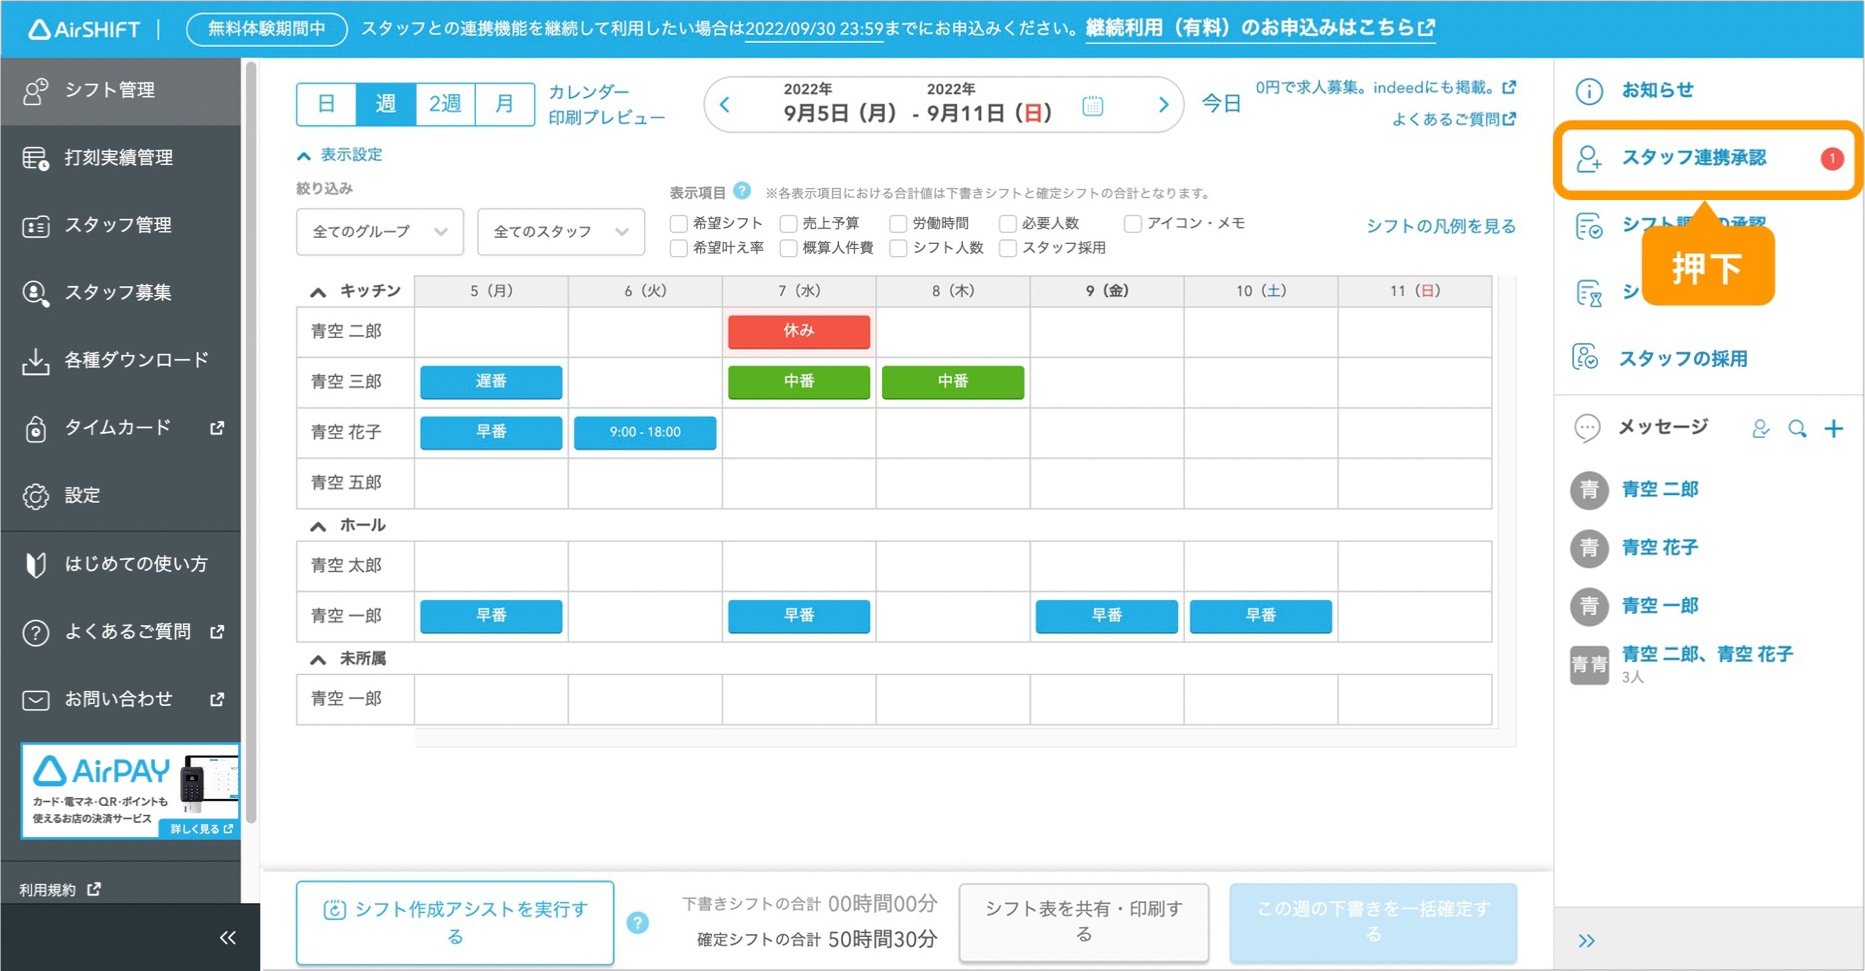Enable the 希望シフト checkbox
Viewport: 1865px width, 971px height.
click(679, 223)
